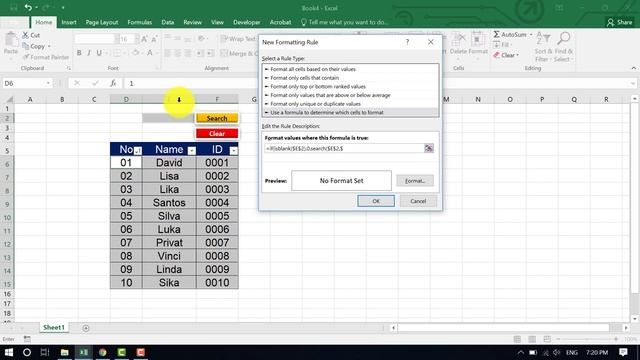Click Tell me what you want to do
640x360 pixels.
pos(344,22)
